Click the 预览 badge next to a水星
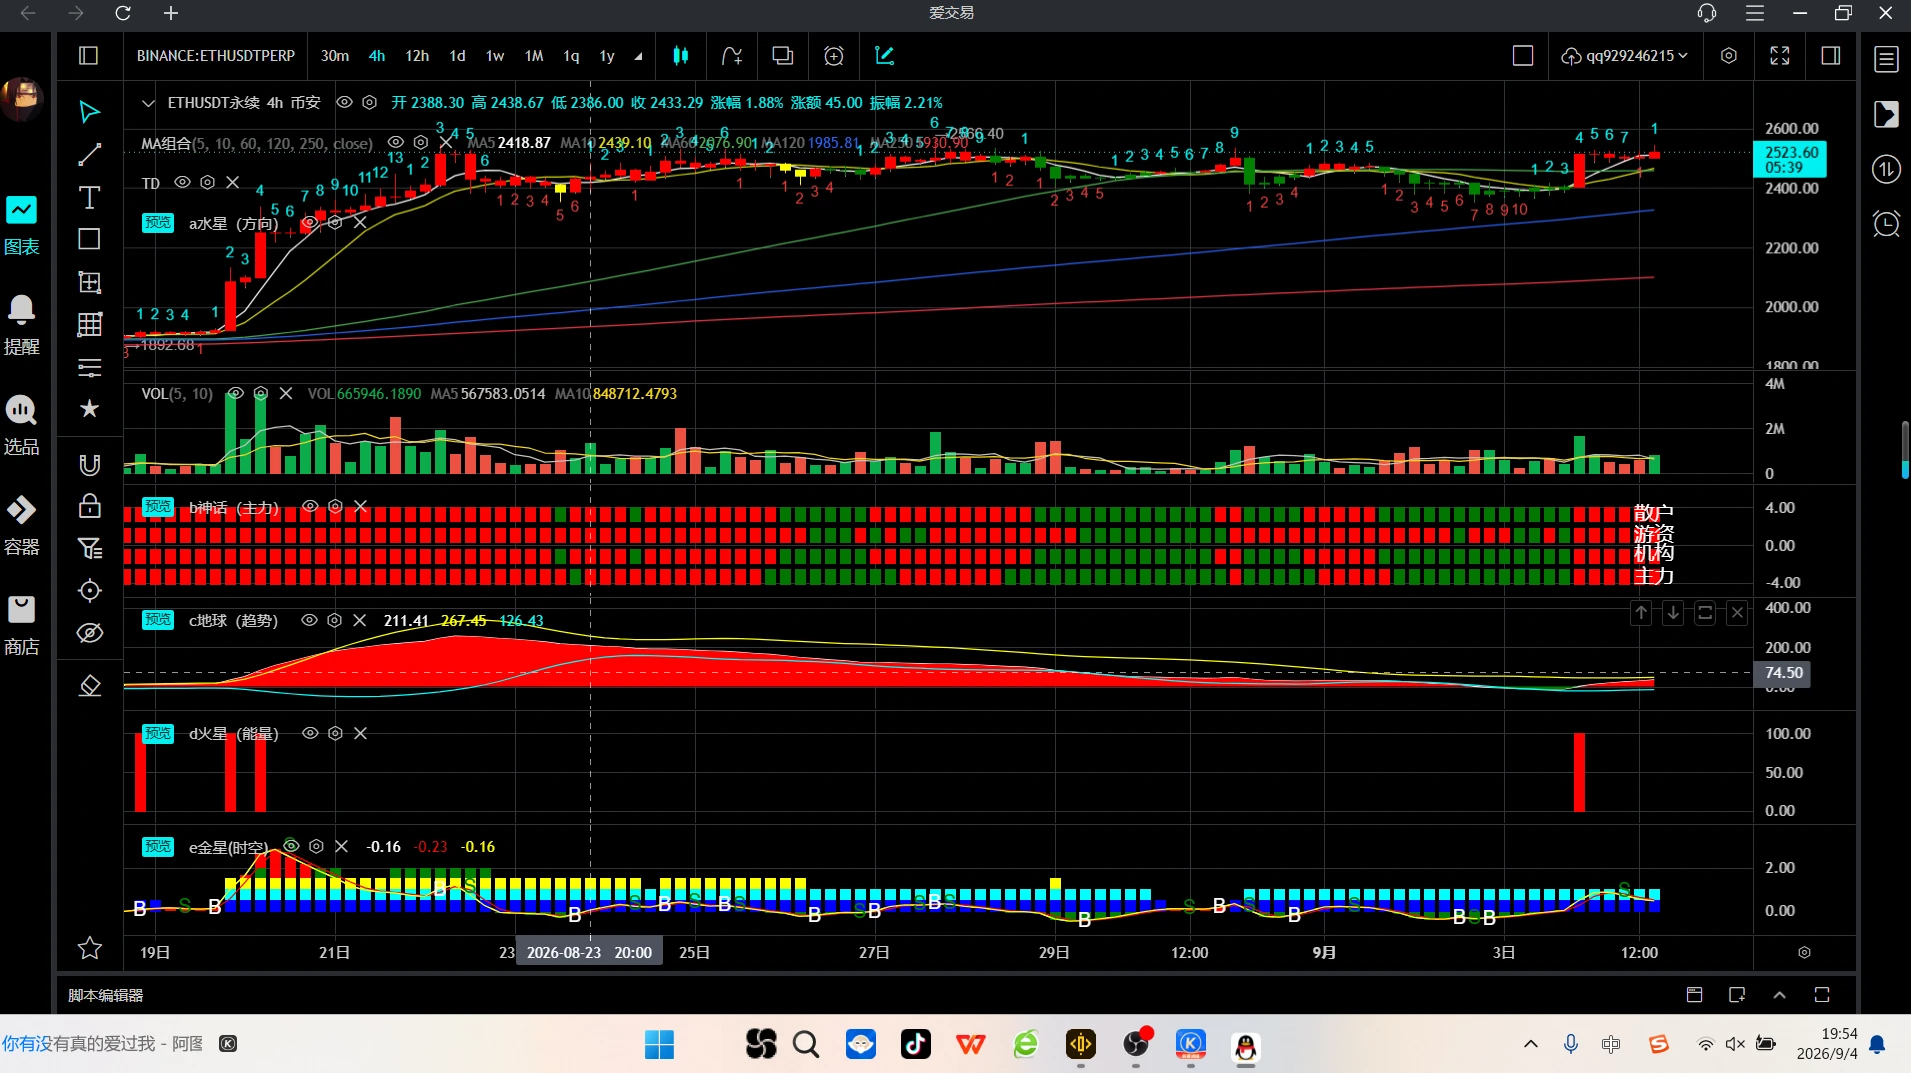The width and height of the screenshot is (1911, 1073). pyautogui.click(x=158, y=222)
